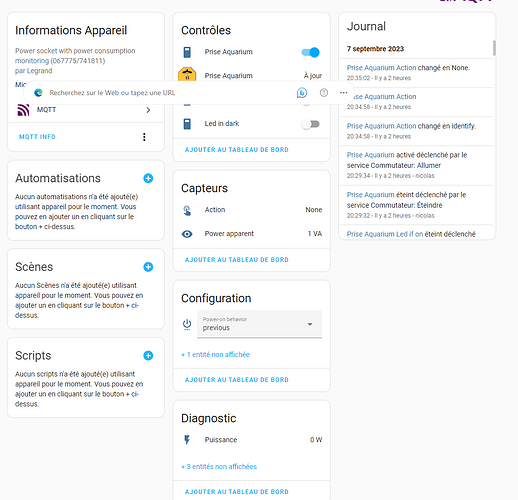Click the Puissance lightning bolt icon
Image resolution: width=518 pixels, height=500 pixels.
pos(187,440)
